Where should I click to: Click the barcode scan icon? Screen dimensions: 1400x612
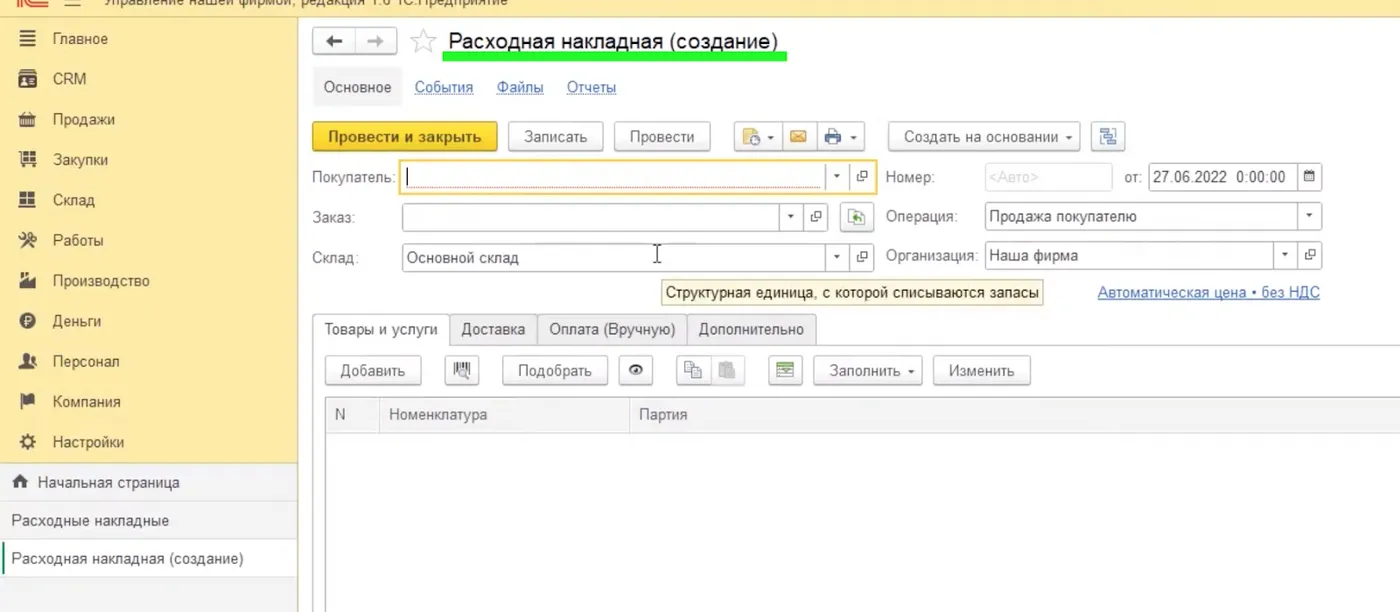click(x=461, y=370)
